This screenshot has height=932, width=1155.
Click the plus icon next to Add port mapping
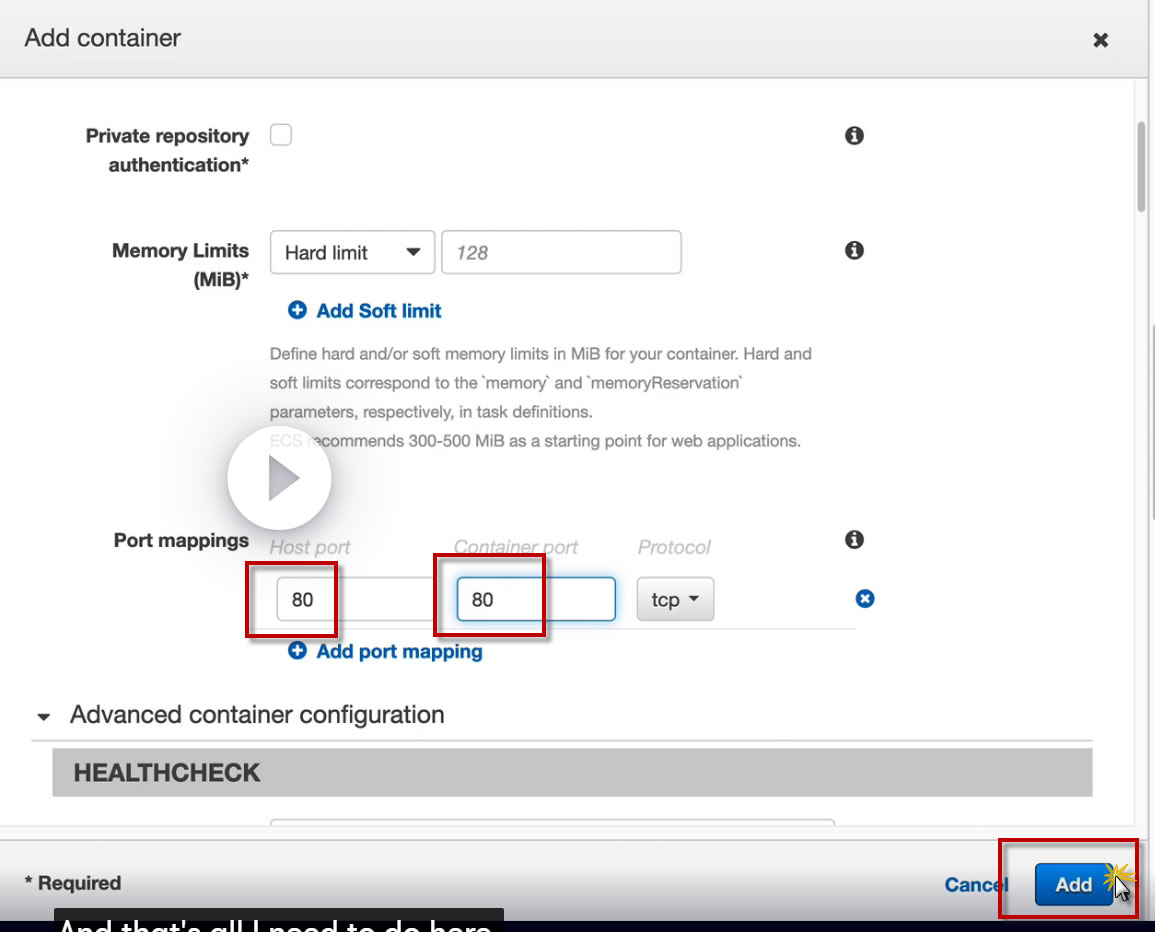pyautogui.click(x=297, y=651)
